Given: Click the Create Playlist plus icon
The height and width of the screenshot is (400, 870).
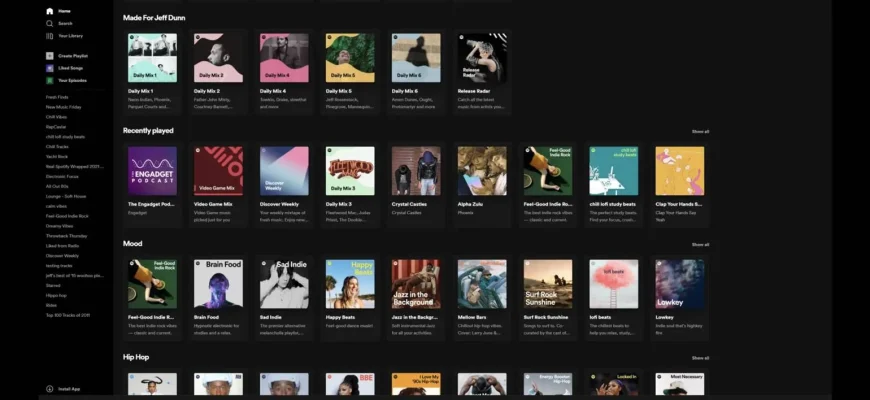Looking at the screenshot, I should click(x=49, y=56).
